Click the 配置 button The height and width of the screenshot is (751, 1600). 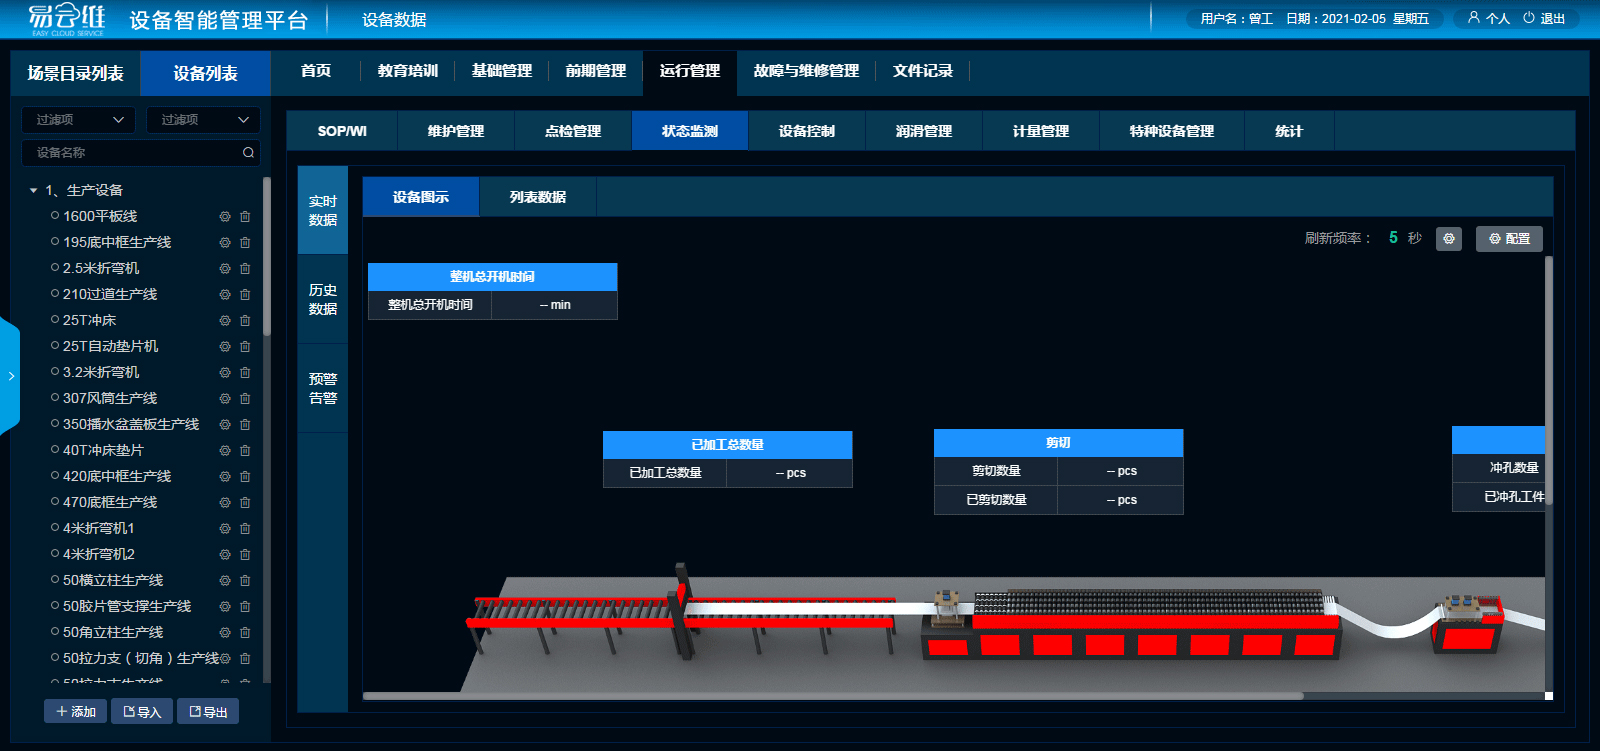coord(1509,239)
